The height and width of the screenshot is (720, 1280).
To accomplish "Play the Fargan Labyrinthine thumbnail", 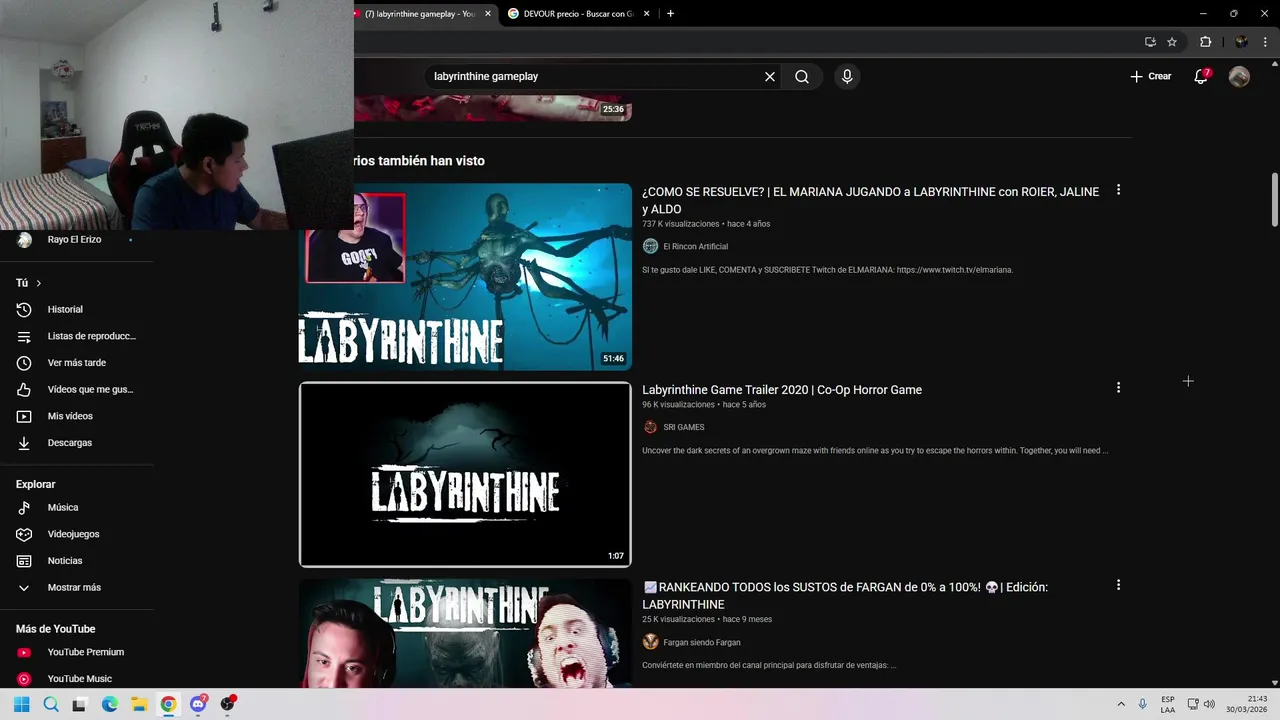I will click(465, 634).
